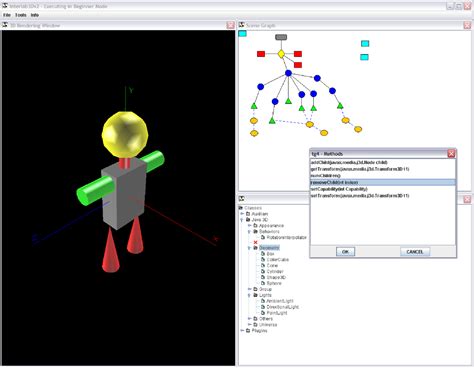Expand the Auxiliars tree node
Image resolution: width=474 pixels, height=380 pixels.
(x=242, y=214)
